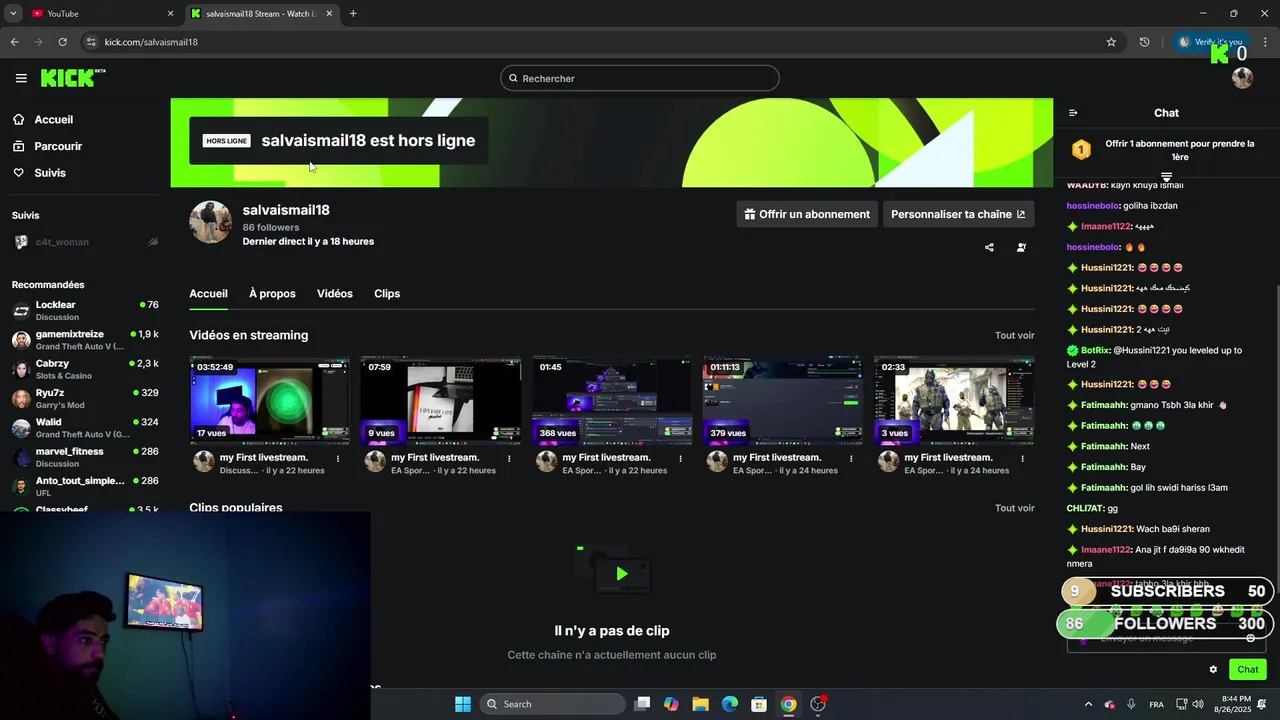The image size is (1280, 720).
Task: Reload the page with refresh button
Action: pyautogui.click(x=62, y=42)
